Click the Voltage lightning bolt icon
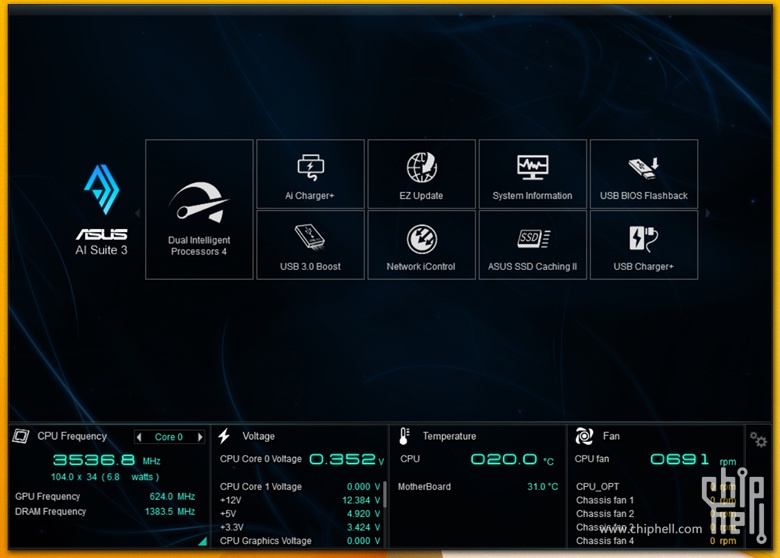Screen dimensions: 780x558 pos(224,436)
